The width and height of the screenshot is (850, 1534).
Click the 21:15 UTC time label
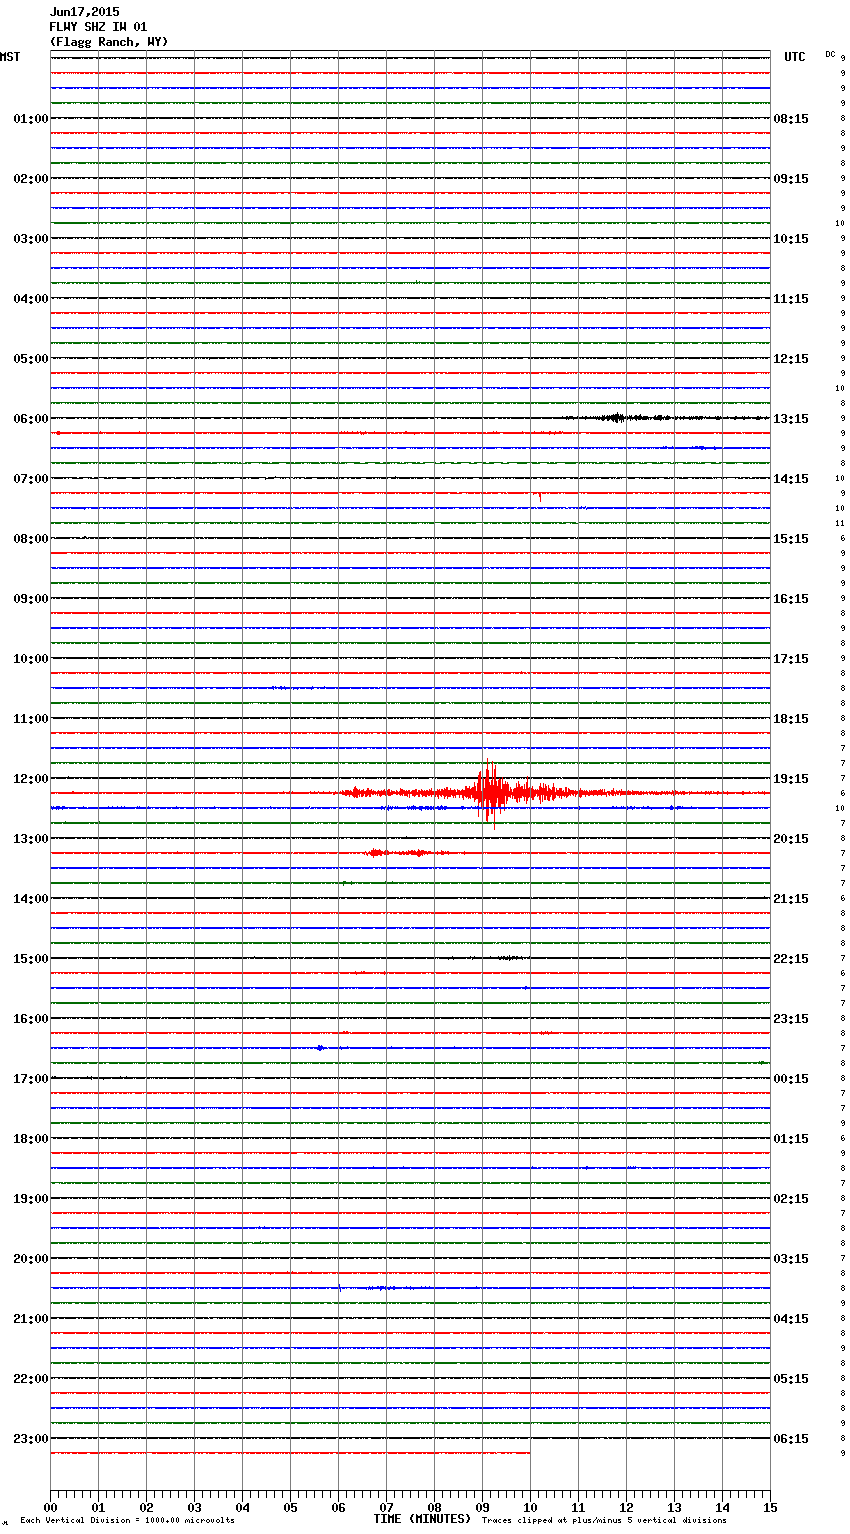[x=791, y=899]
